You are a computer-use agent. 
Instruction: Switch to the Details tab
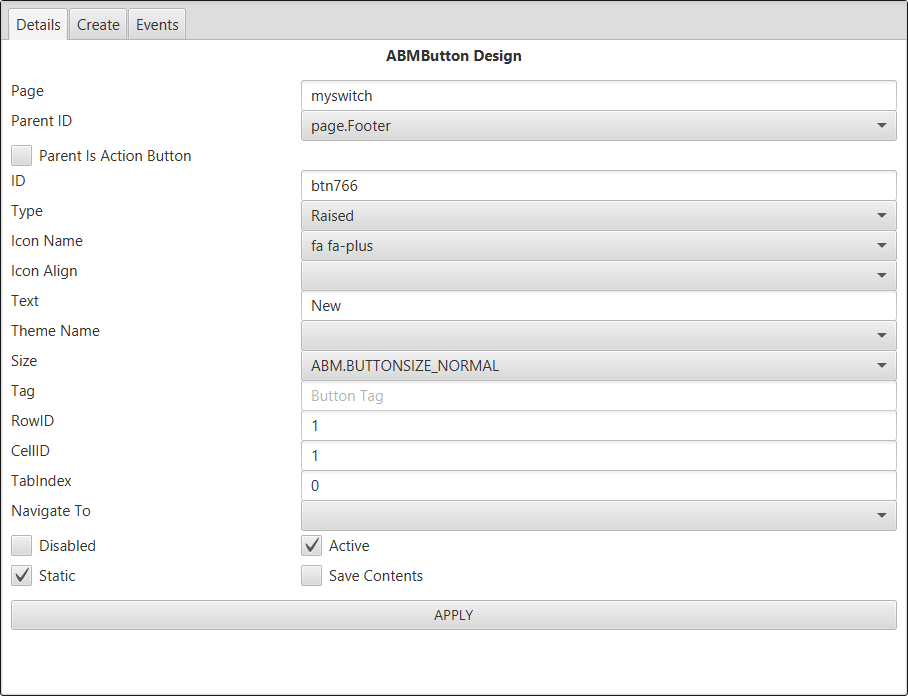(39, 25)
